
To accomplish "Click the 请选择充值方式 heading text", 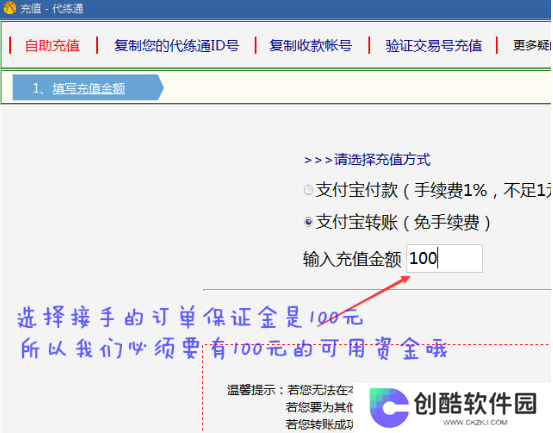I will coord(367,160).
